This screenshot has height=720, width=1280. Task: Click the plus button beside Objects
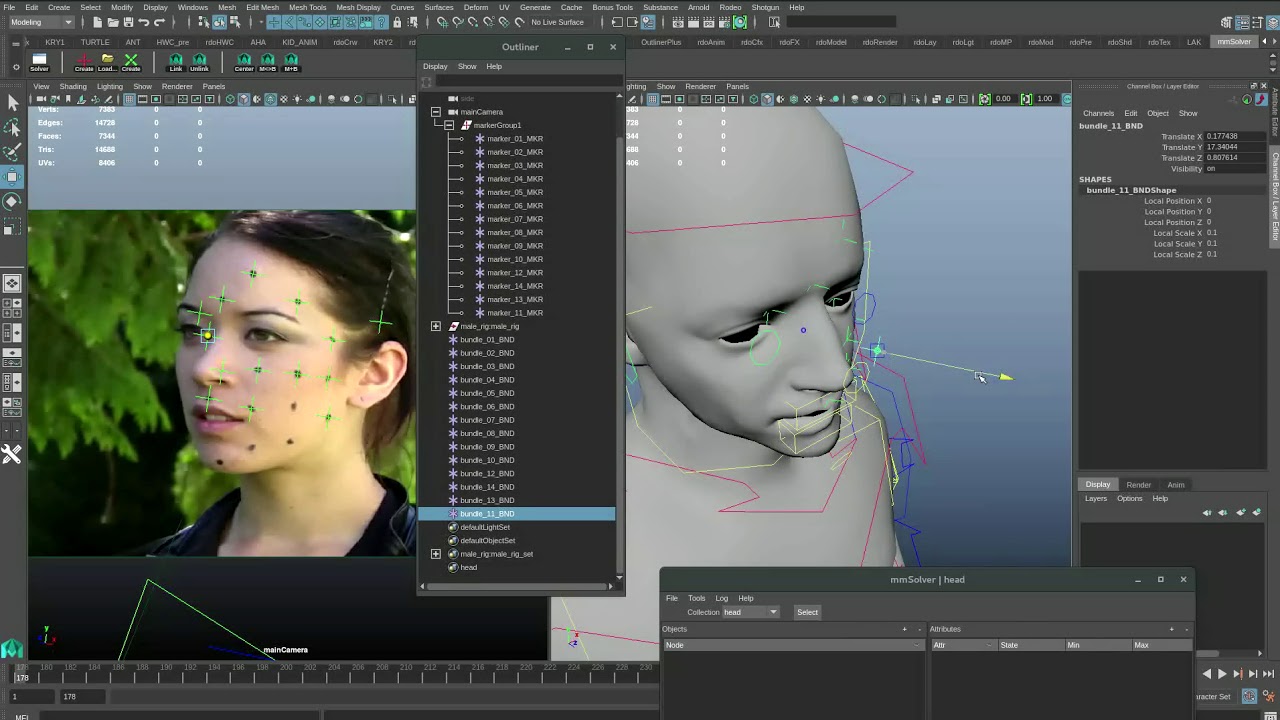point(904,629)
